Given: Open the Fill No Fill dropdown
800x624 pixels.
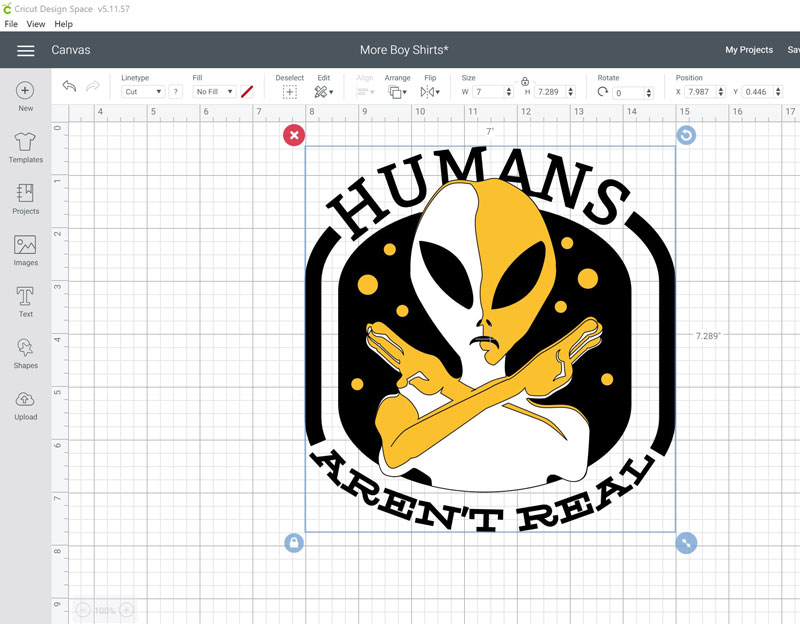Looking at the screenshot, I should (x=214, y=92).
